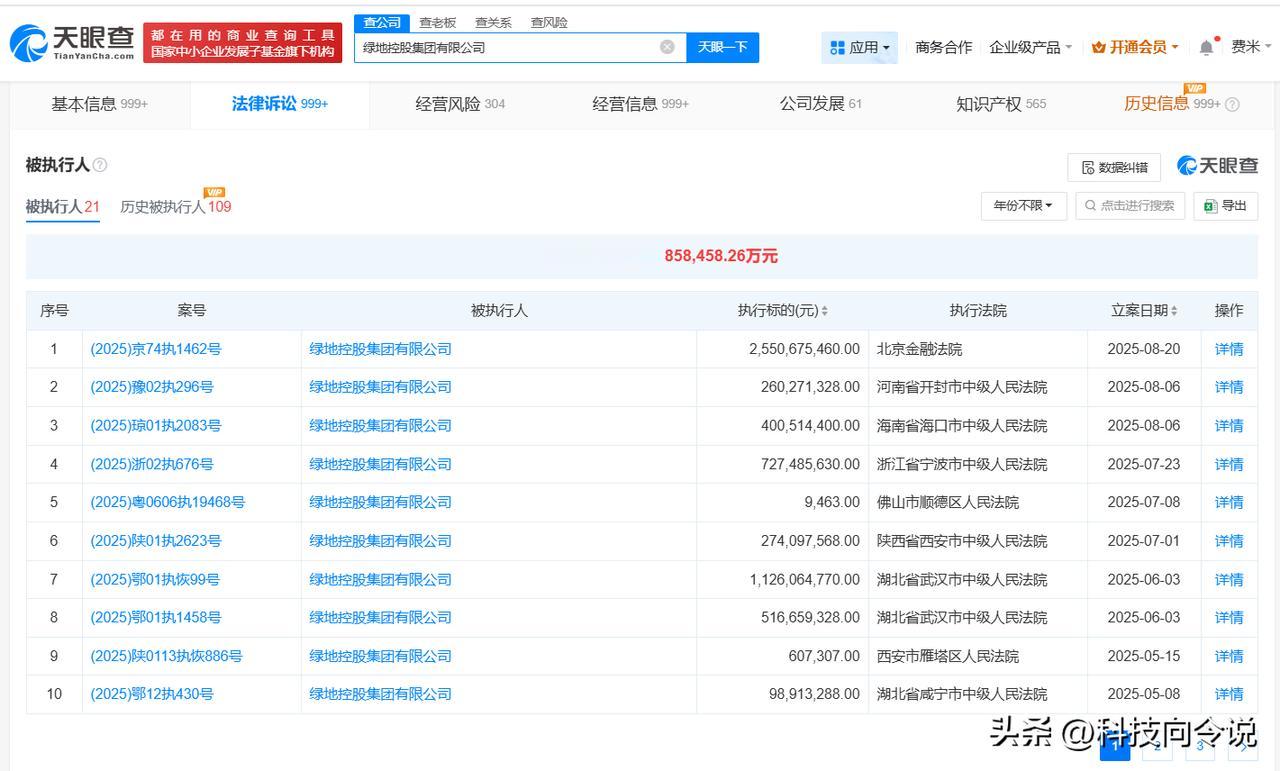Screen dimensions: 1280x771
Task: Open case (2025)粤0606执19468号
Action: pos(167,502)
